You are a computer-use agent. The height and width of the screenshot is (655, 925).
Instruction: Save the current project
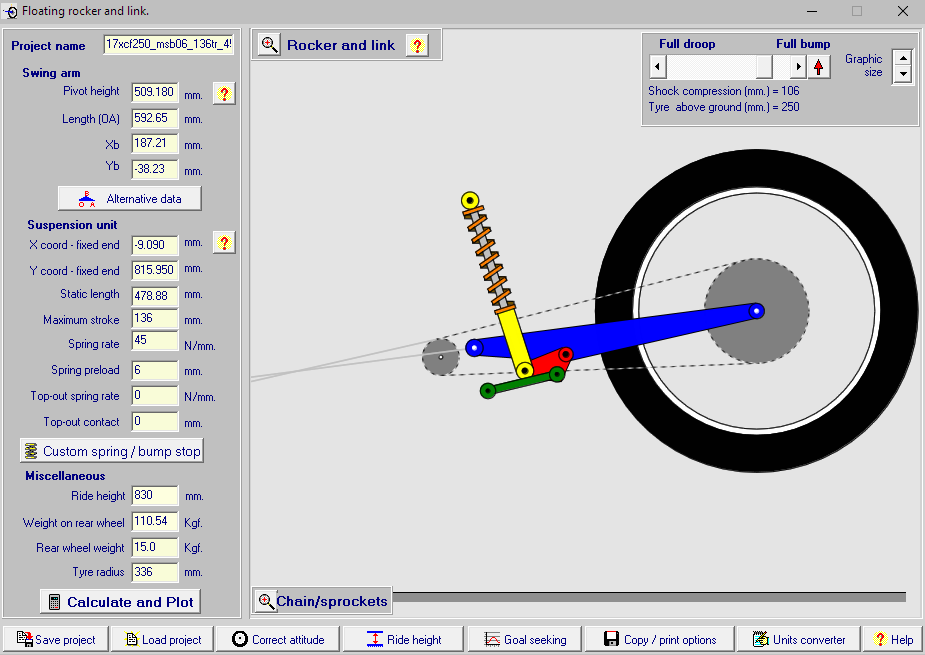(56, 639)
